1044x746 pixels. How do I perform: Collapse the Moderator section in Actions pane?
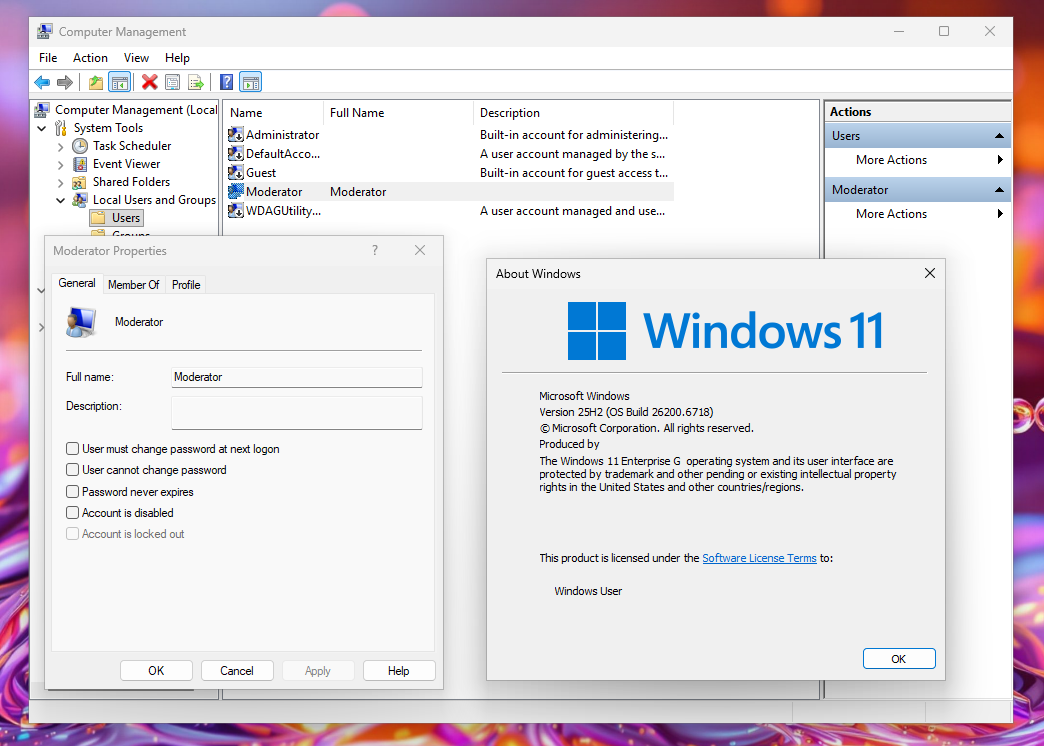(x=999, y=190)
